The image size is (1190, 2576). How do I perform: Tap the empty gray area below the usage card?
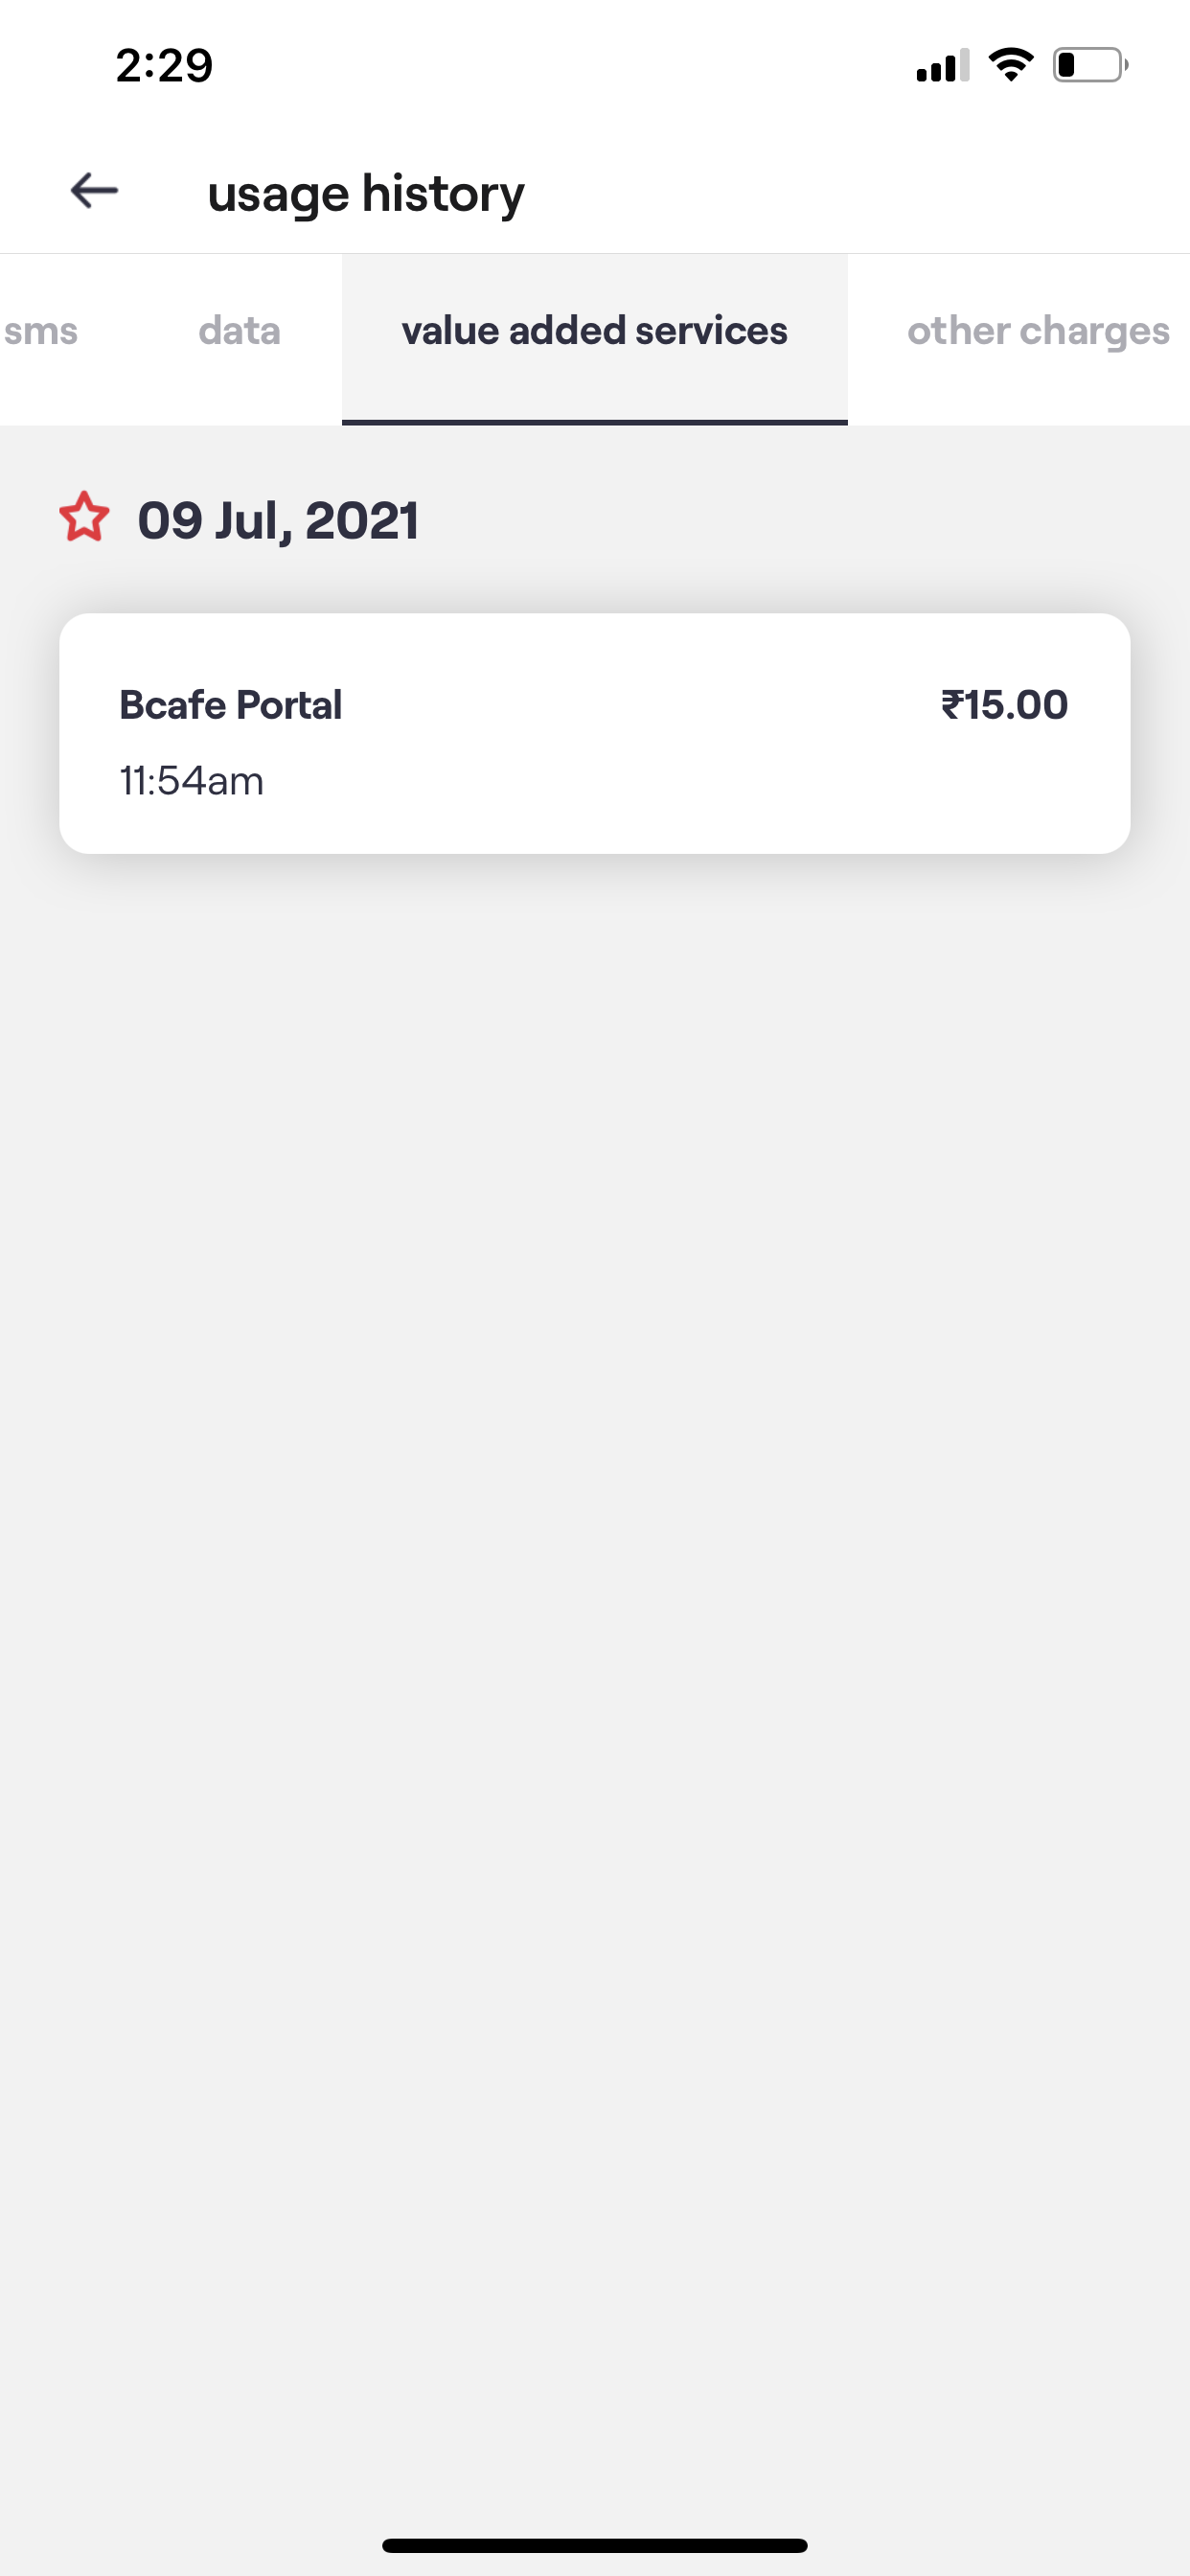pyautogui.click(x=594, y=1500)
